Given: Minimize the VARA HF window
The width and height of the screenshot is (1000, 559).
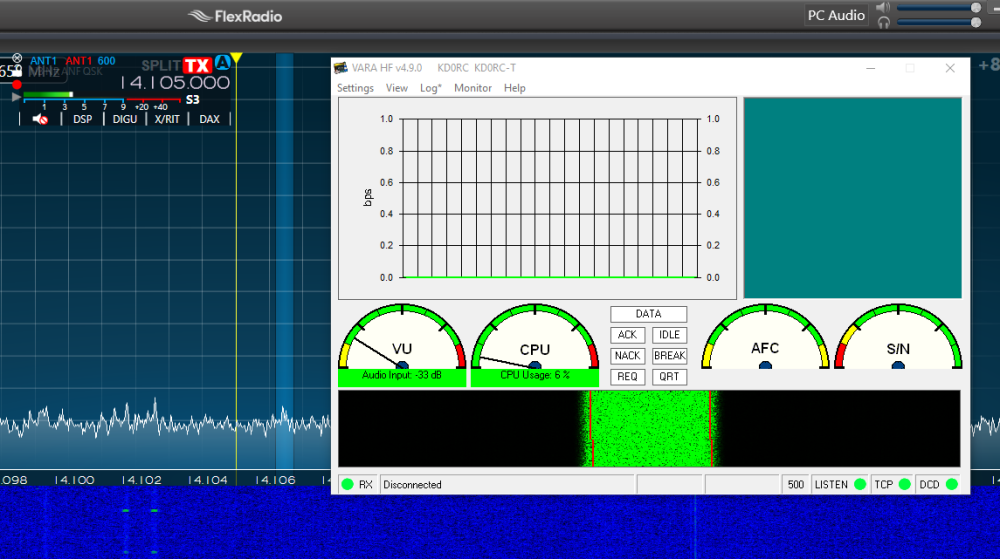Looking at the screenshot, I should coord(871,68).
